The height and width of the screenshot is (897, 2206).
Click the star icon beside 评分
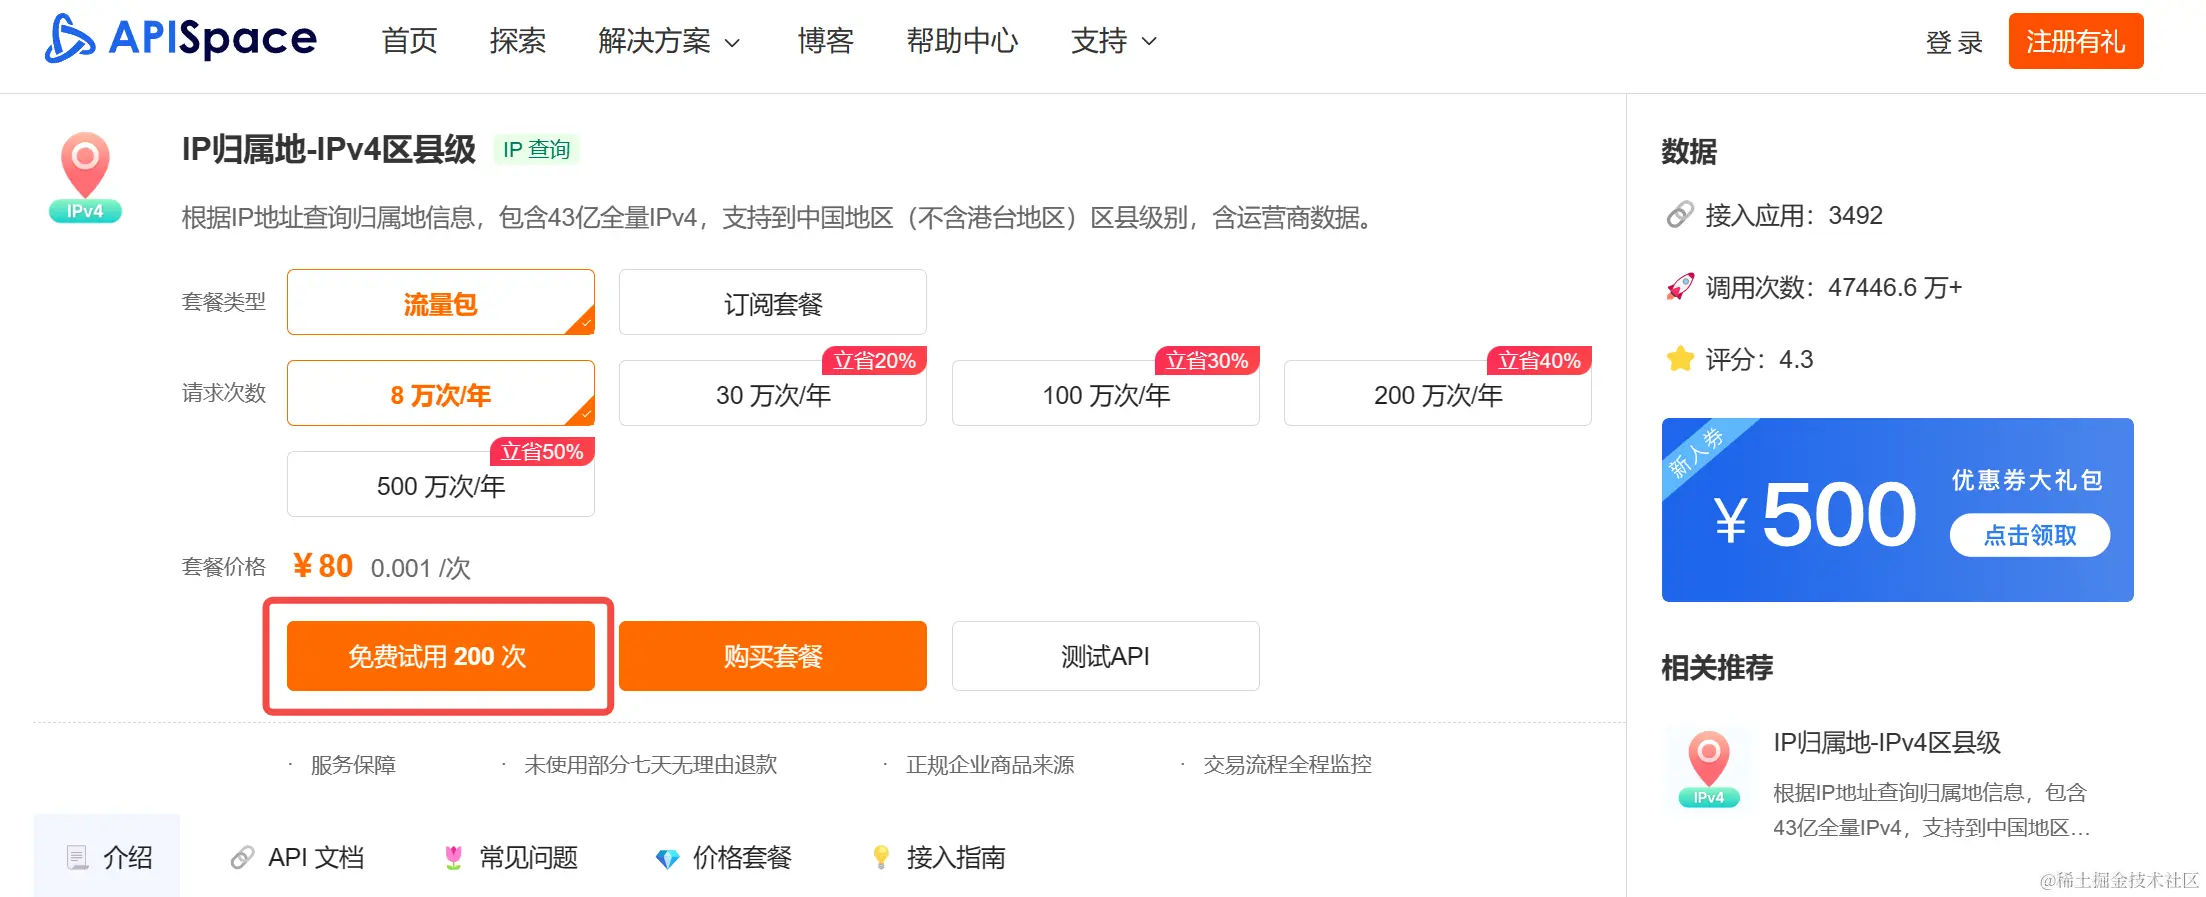coord(1680,359)
